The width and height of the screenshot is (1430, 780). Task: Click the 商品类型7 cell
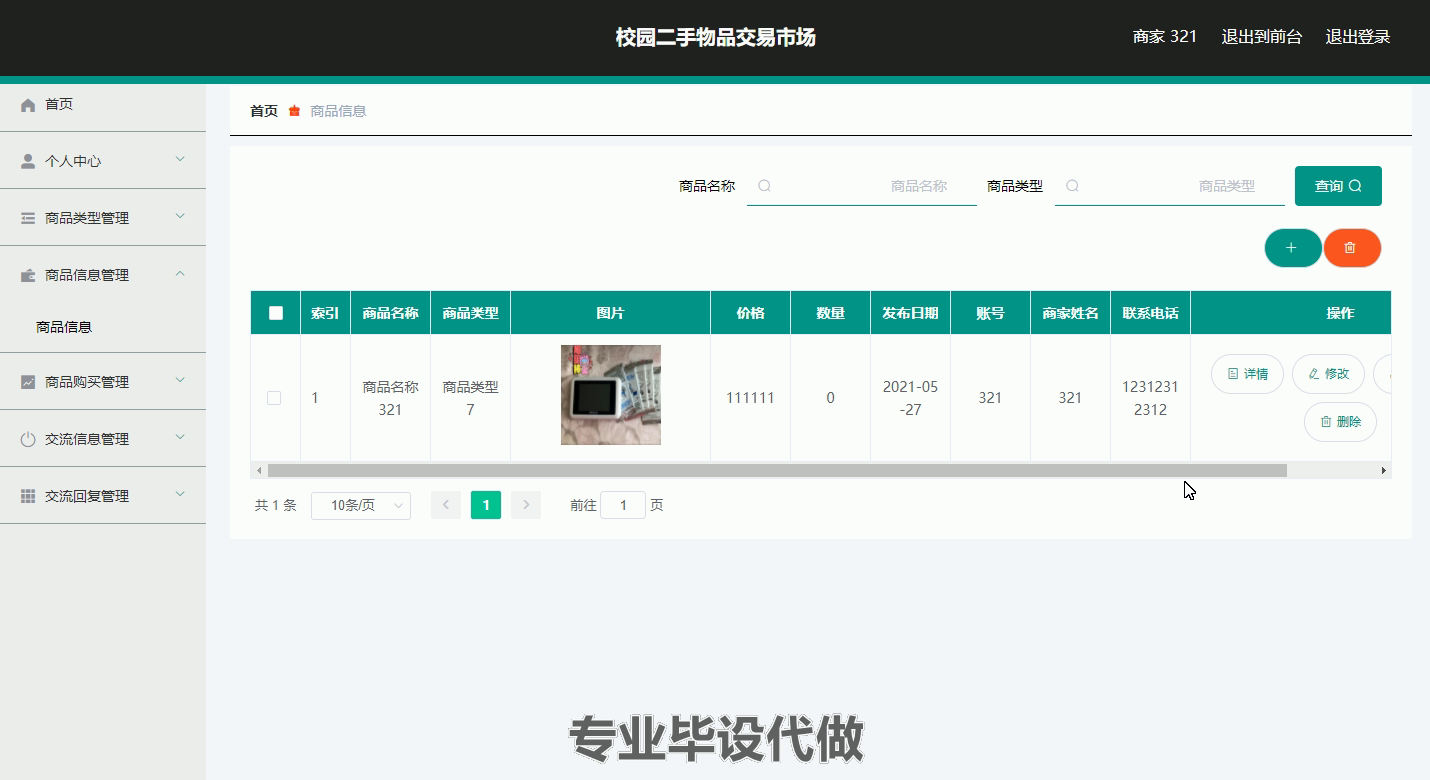(x=471, y=398)
